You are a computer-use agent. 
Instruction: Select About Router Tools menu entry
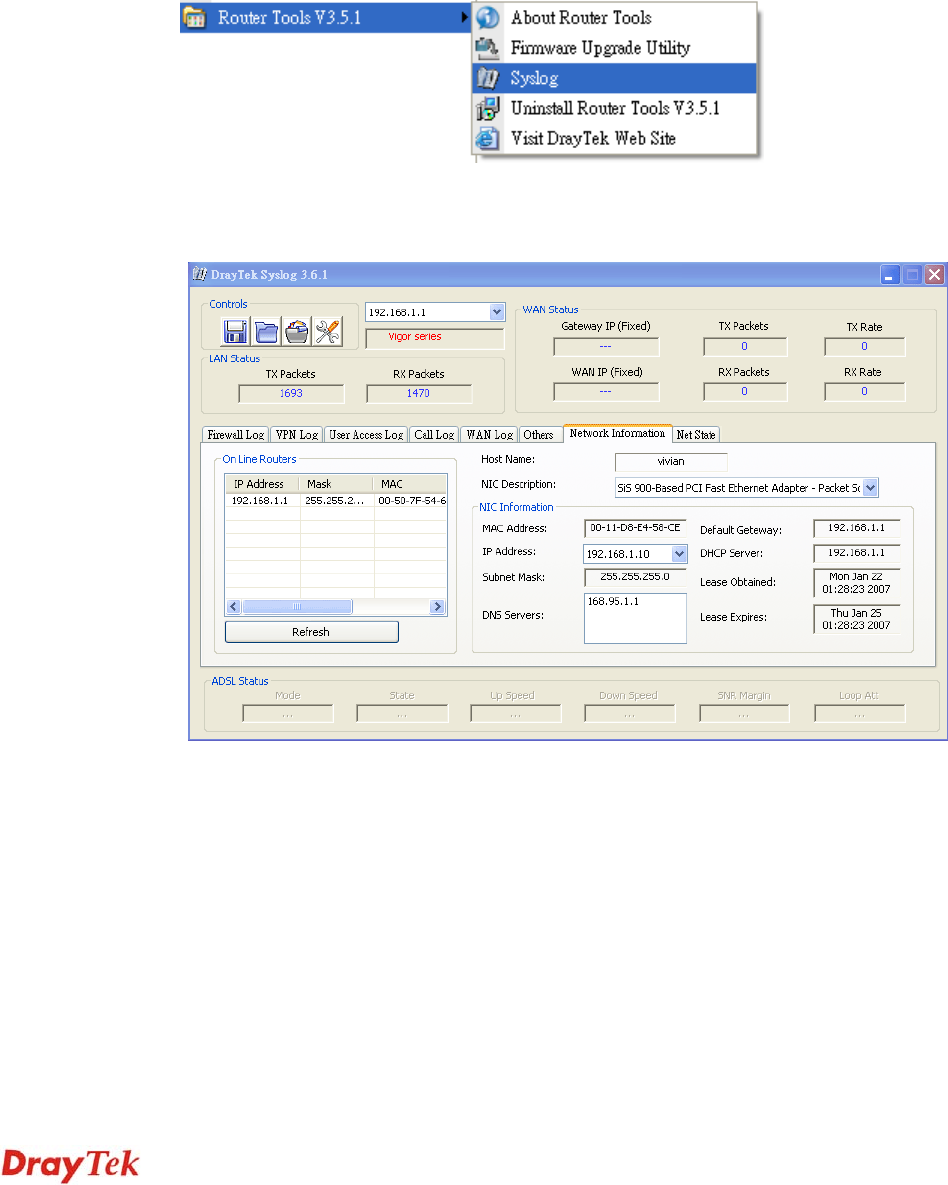click(x=615, y=17)
